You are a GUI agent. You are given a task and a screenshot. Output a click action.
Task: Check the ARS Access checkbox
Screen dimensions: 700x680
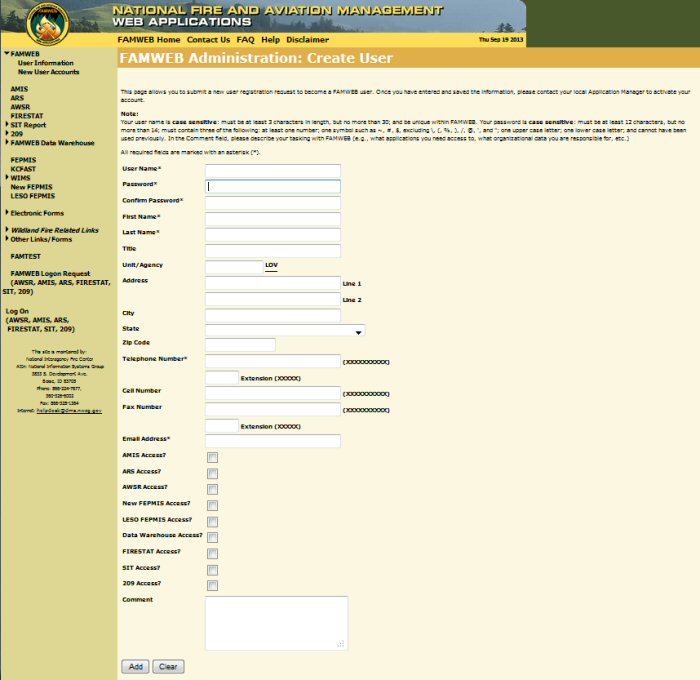point(212,473)
